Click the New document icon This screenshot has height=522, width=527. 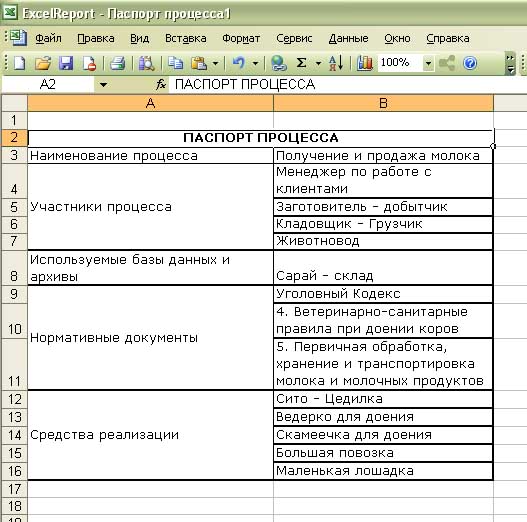19,63
